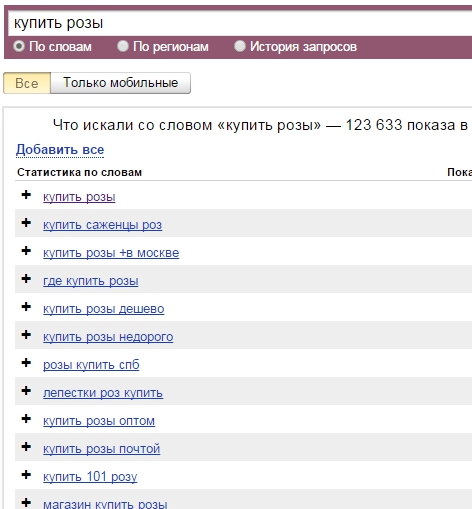
Task: Click plus icon next to 'лепестки роз купить'
Action: [26, 391]
